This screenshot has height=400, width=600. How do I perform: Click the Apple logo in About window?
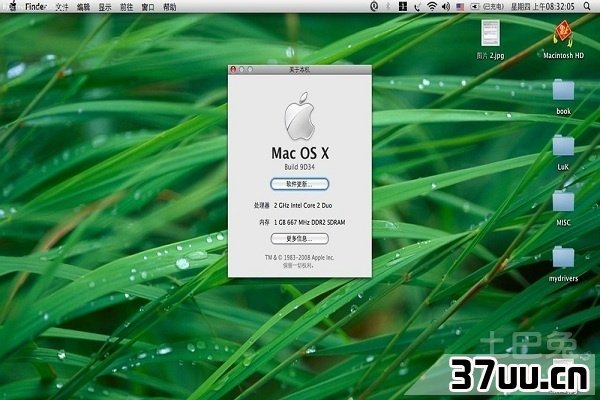300,116
